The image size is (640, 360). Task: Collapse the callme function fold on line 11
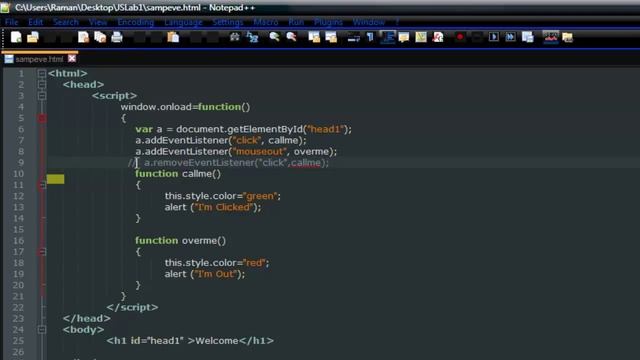coord(42,185)
